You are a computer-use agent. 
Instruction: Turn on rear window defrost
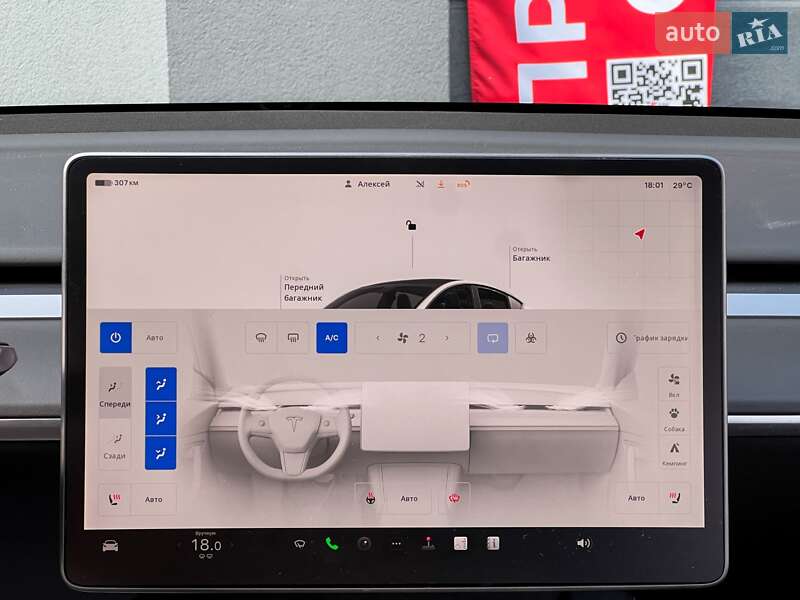pyautogui.click(x=293, y=337)
